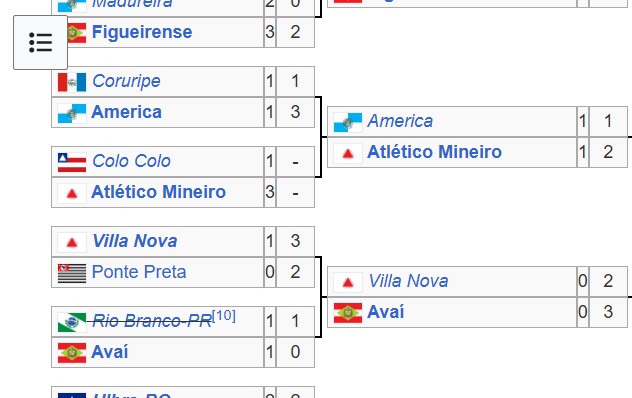Click the Santa Catarina flag beside second-round Avaí
Image resolution: width=632 pixels, height=398 pixels.
click(x=348, y=313)
